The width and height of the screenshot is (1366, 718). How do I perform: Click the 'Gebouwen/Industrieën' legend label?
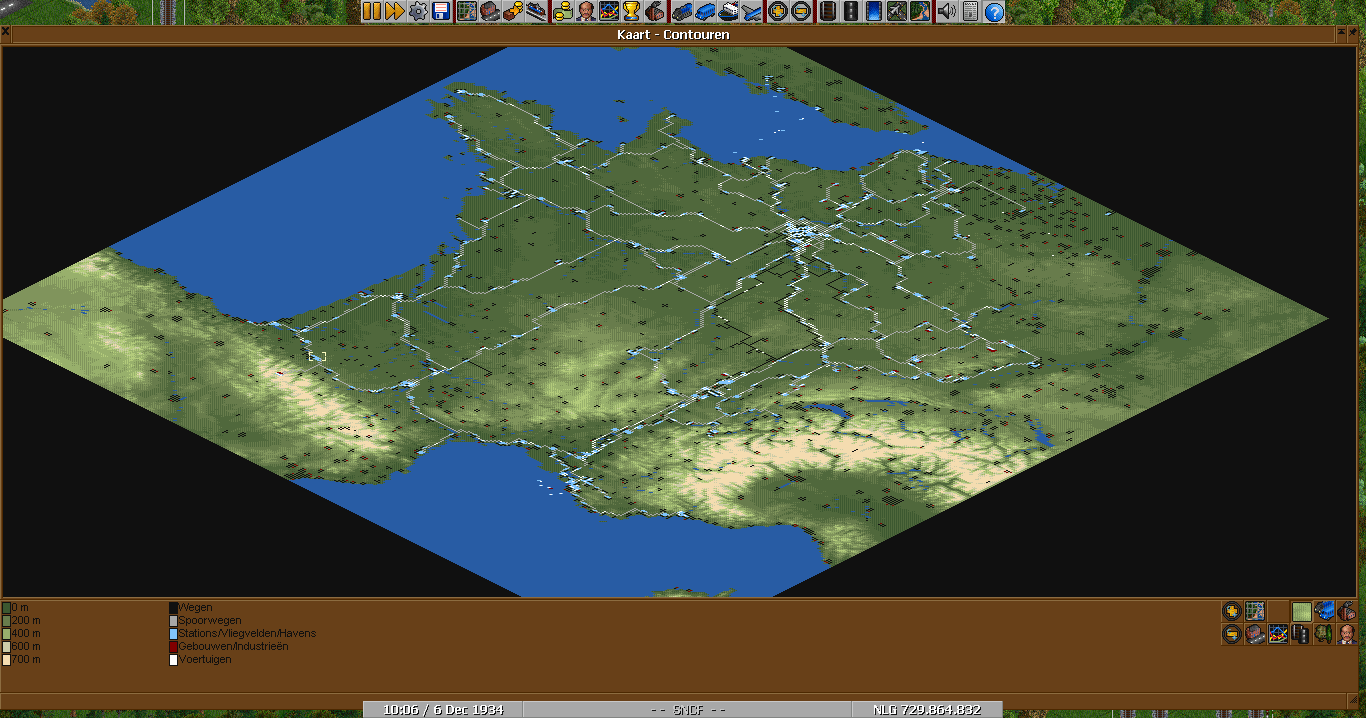click(x=233, y=646)
